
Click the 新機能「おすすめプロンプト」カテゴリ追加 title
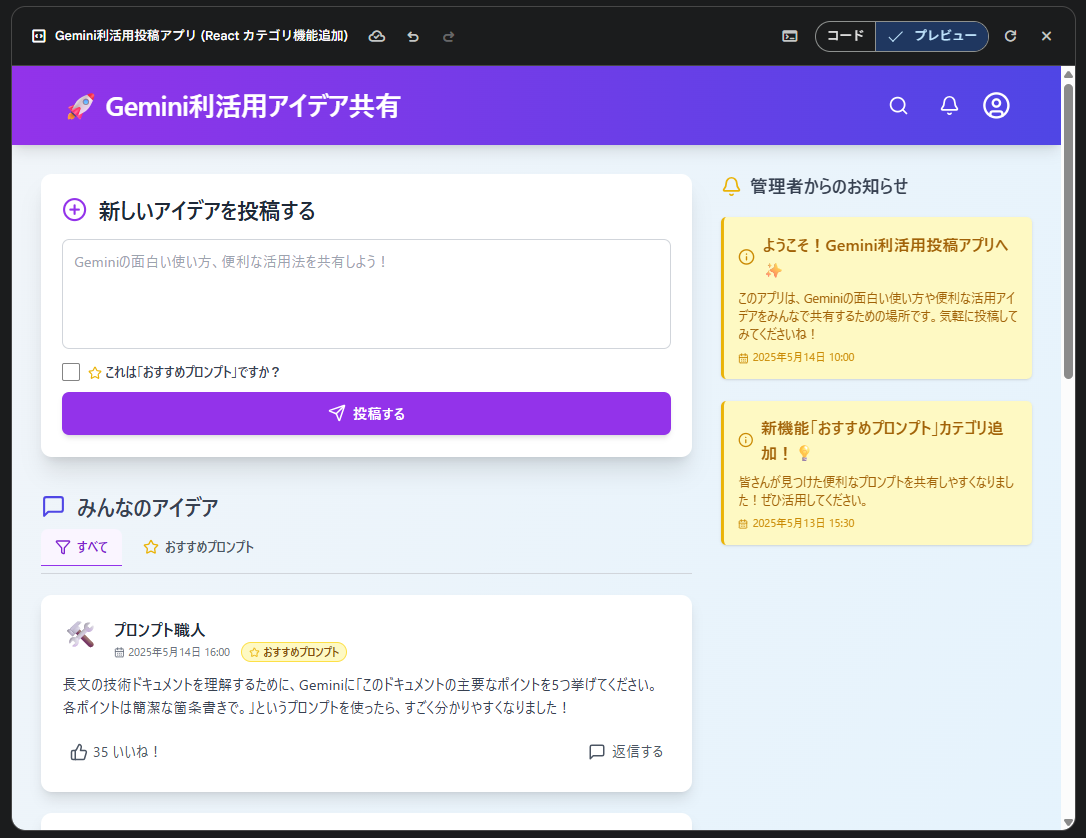[882, 440]
